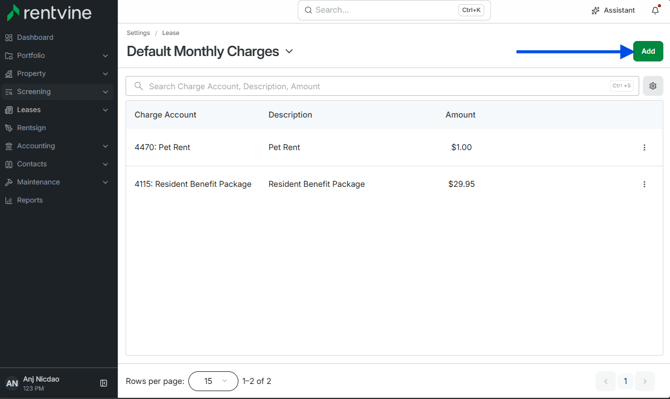
Task: Click Settings breadcrumb link
Action: pos(138,33)
